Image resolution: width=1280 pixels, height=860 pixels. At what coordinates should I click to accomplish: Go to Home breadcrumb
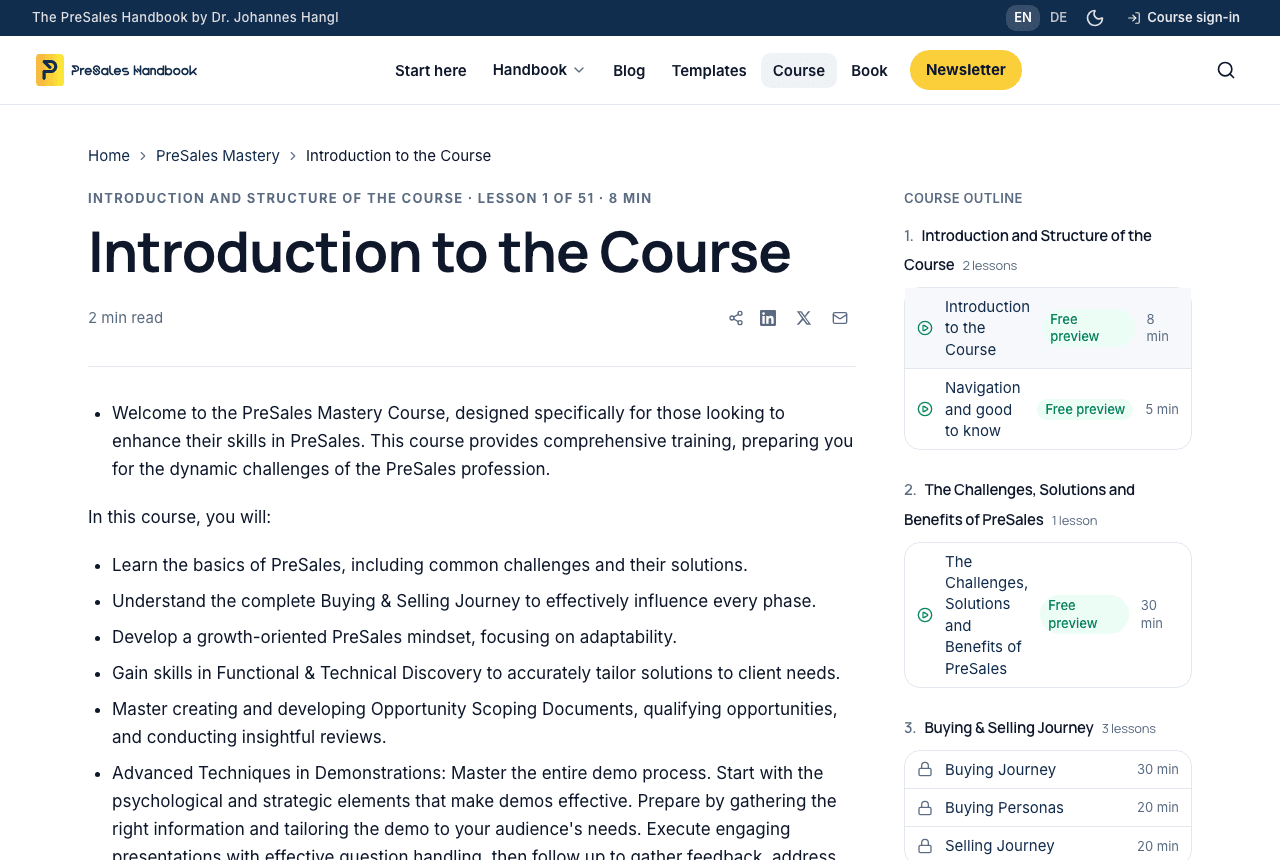click(109, 156)
